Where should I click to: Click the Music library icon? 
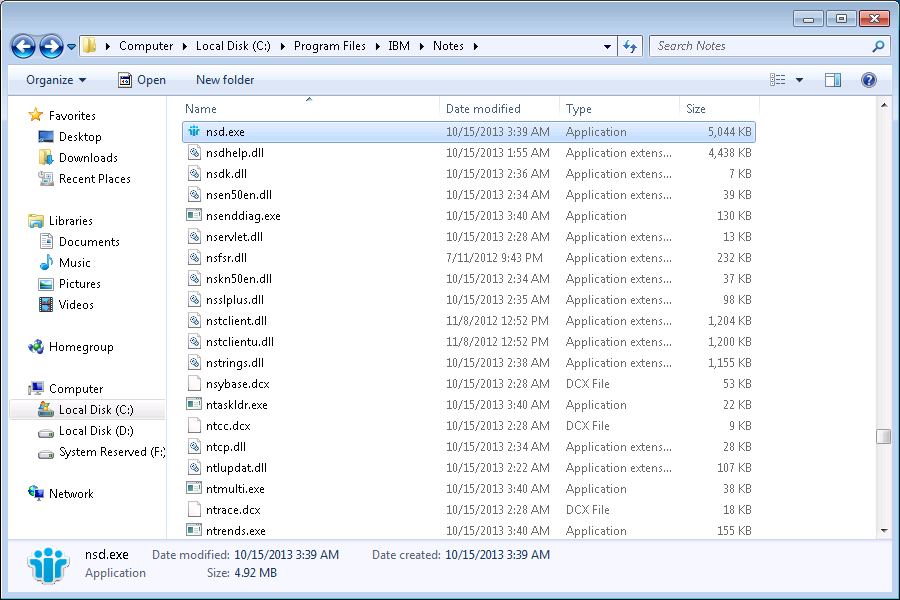click(46, 263)
